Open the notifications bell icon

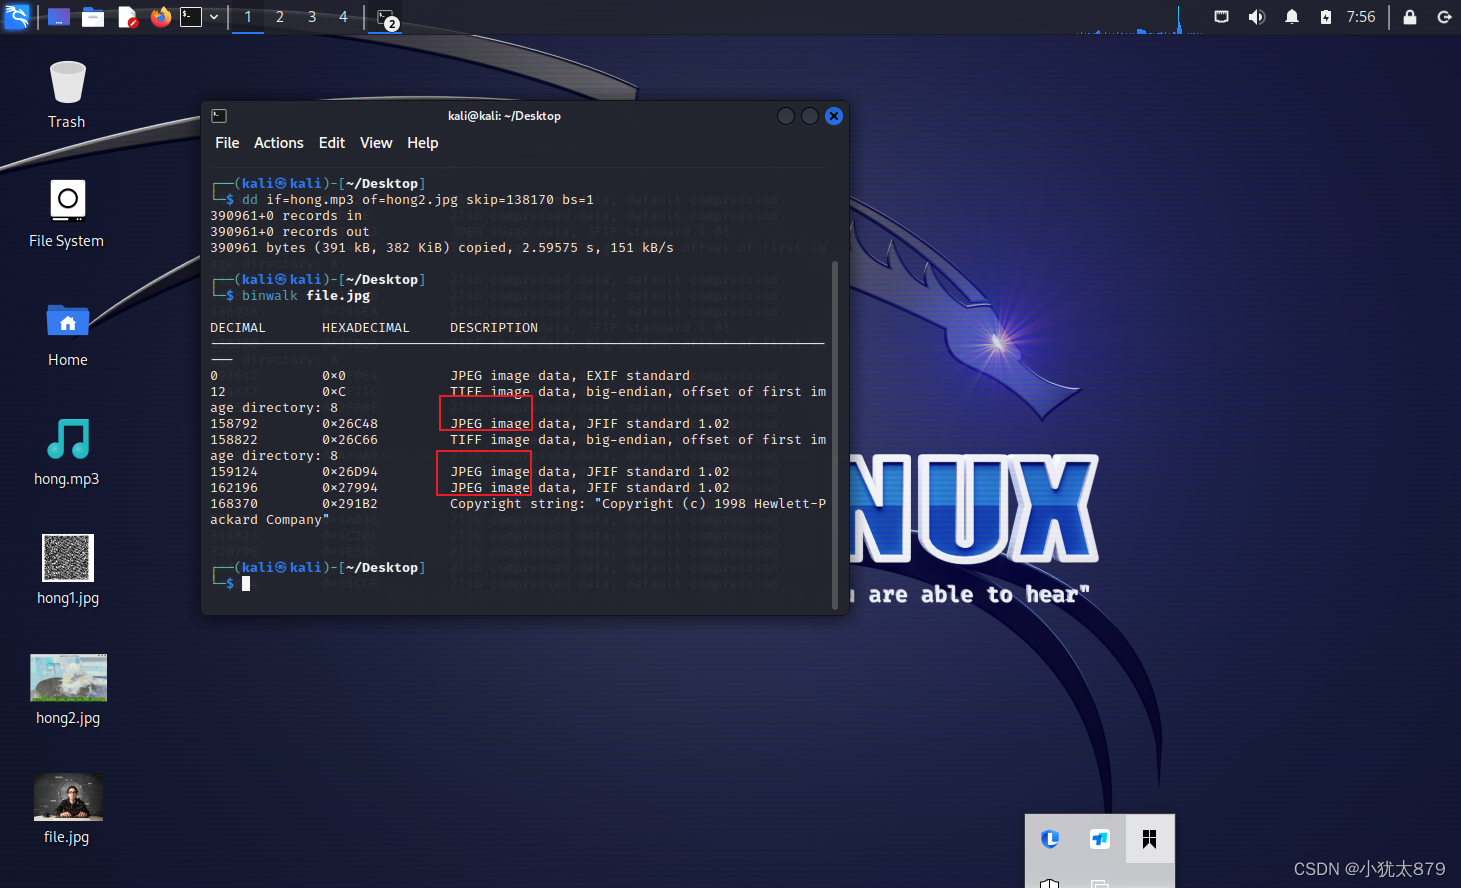pos(1292,17)
